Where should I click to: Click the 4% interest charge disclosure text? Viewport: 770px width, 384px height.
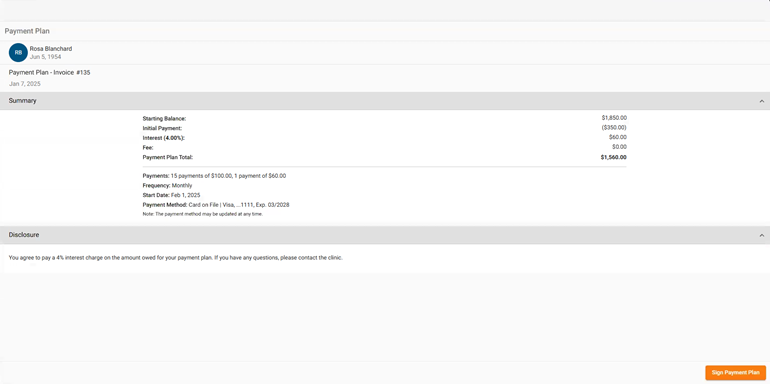tap(176, 258)
